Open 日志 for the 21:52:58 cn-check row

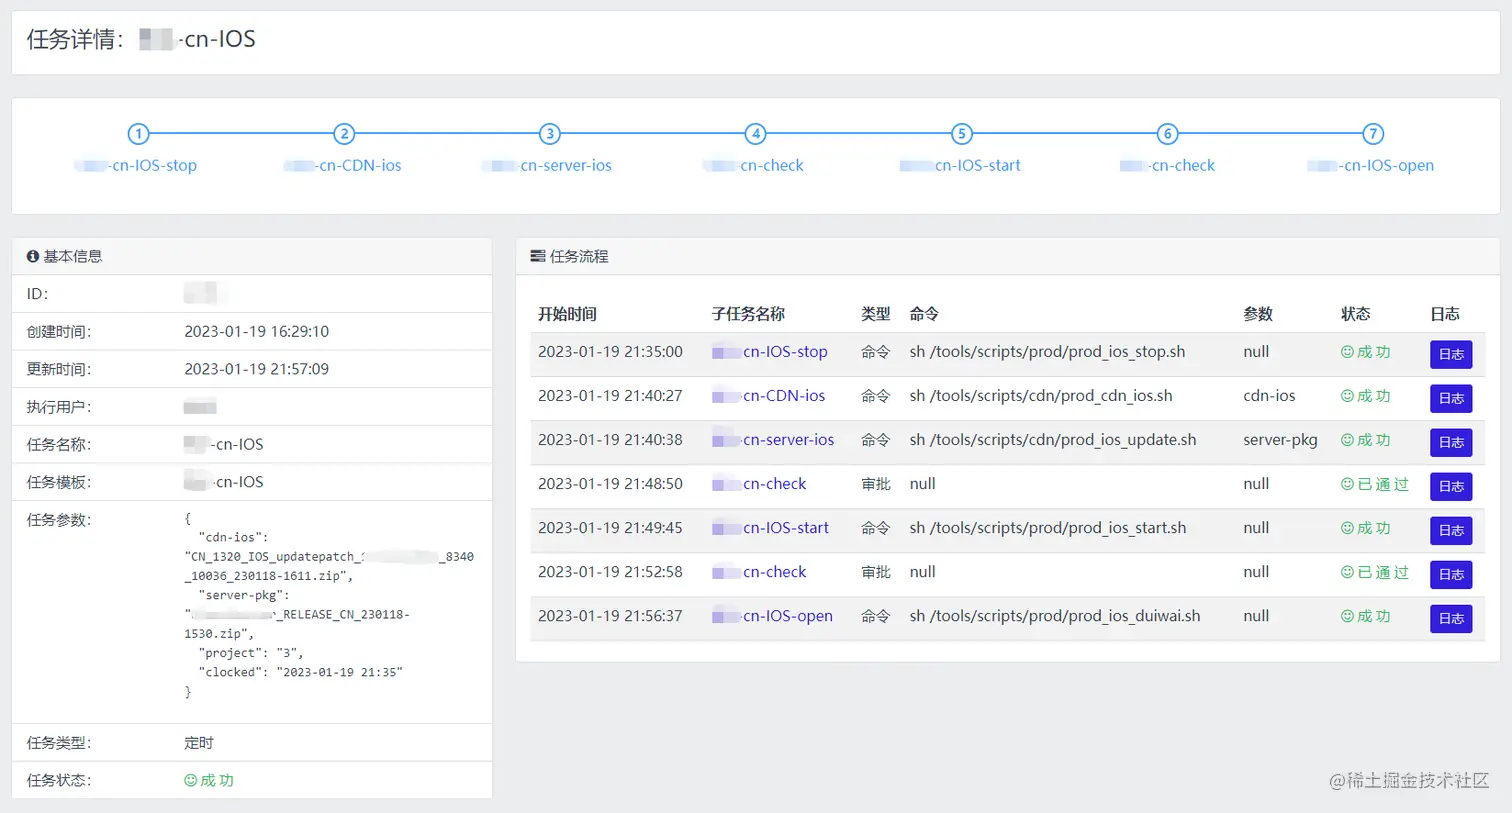1451,574
